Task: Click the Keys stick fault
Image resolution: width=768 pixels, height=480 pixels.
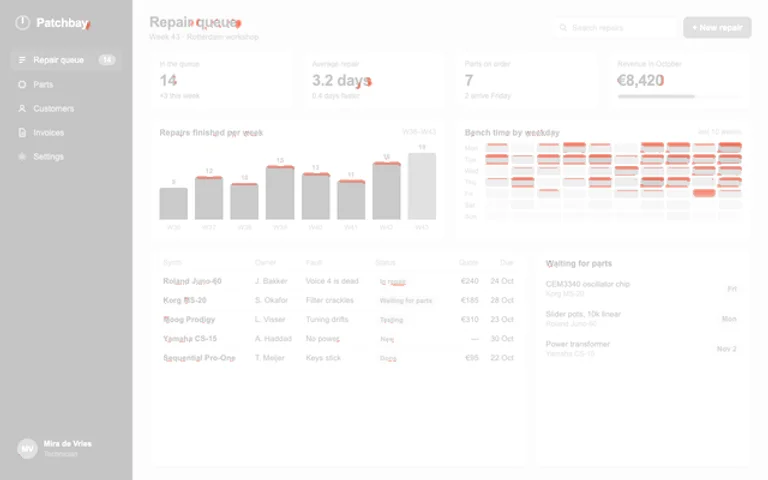Action: (x=323, y=358)
